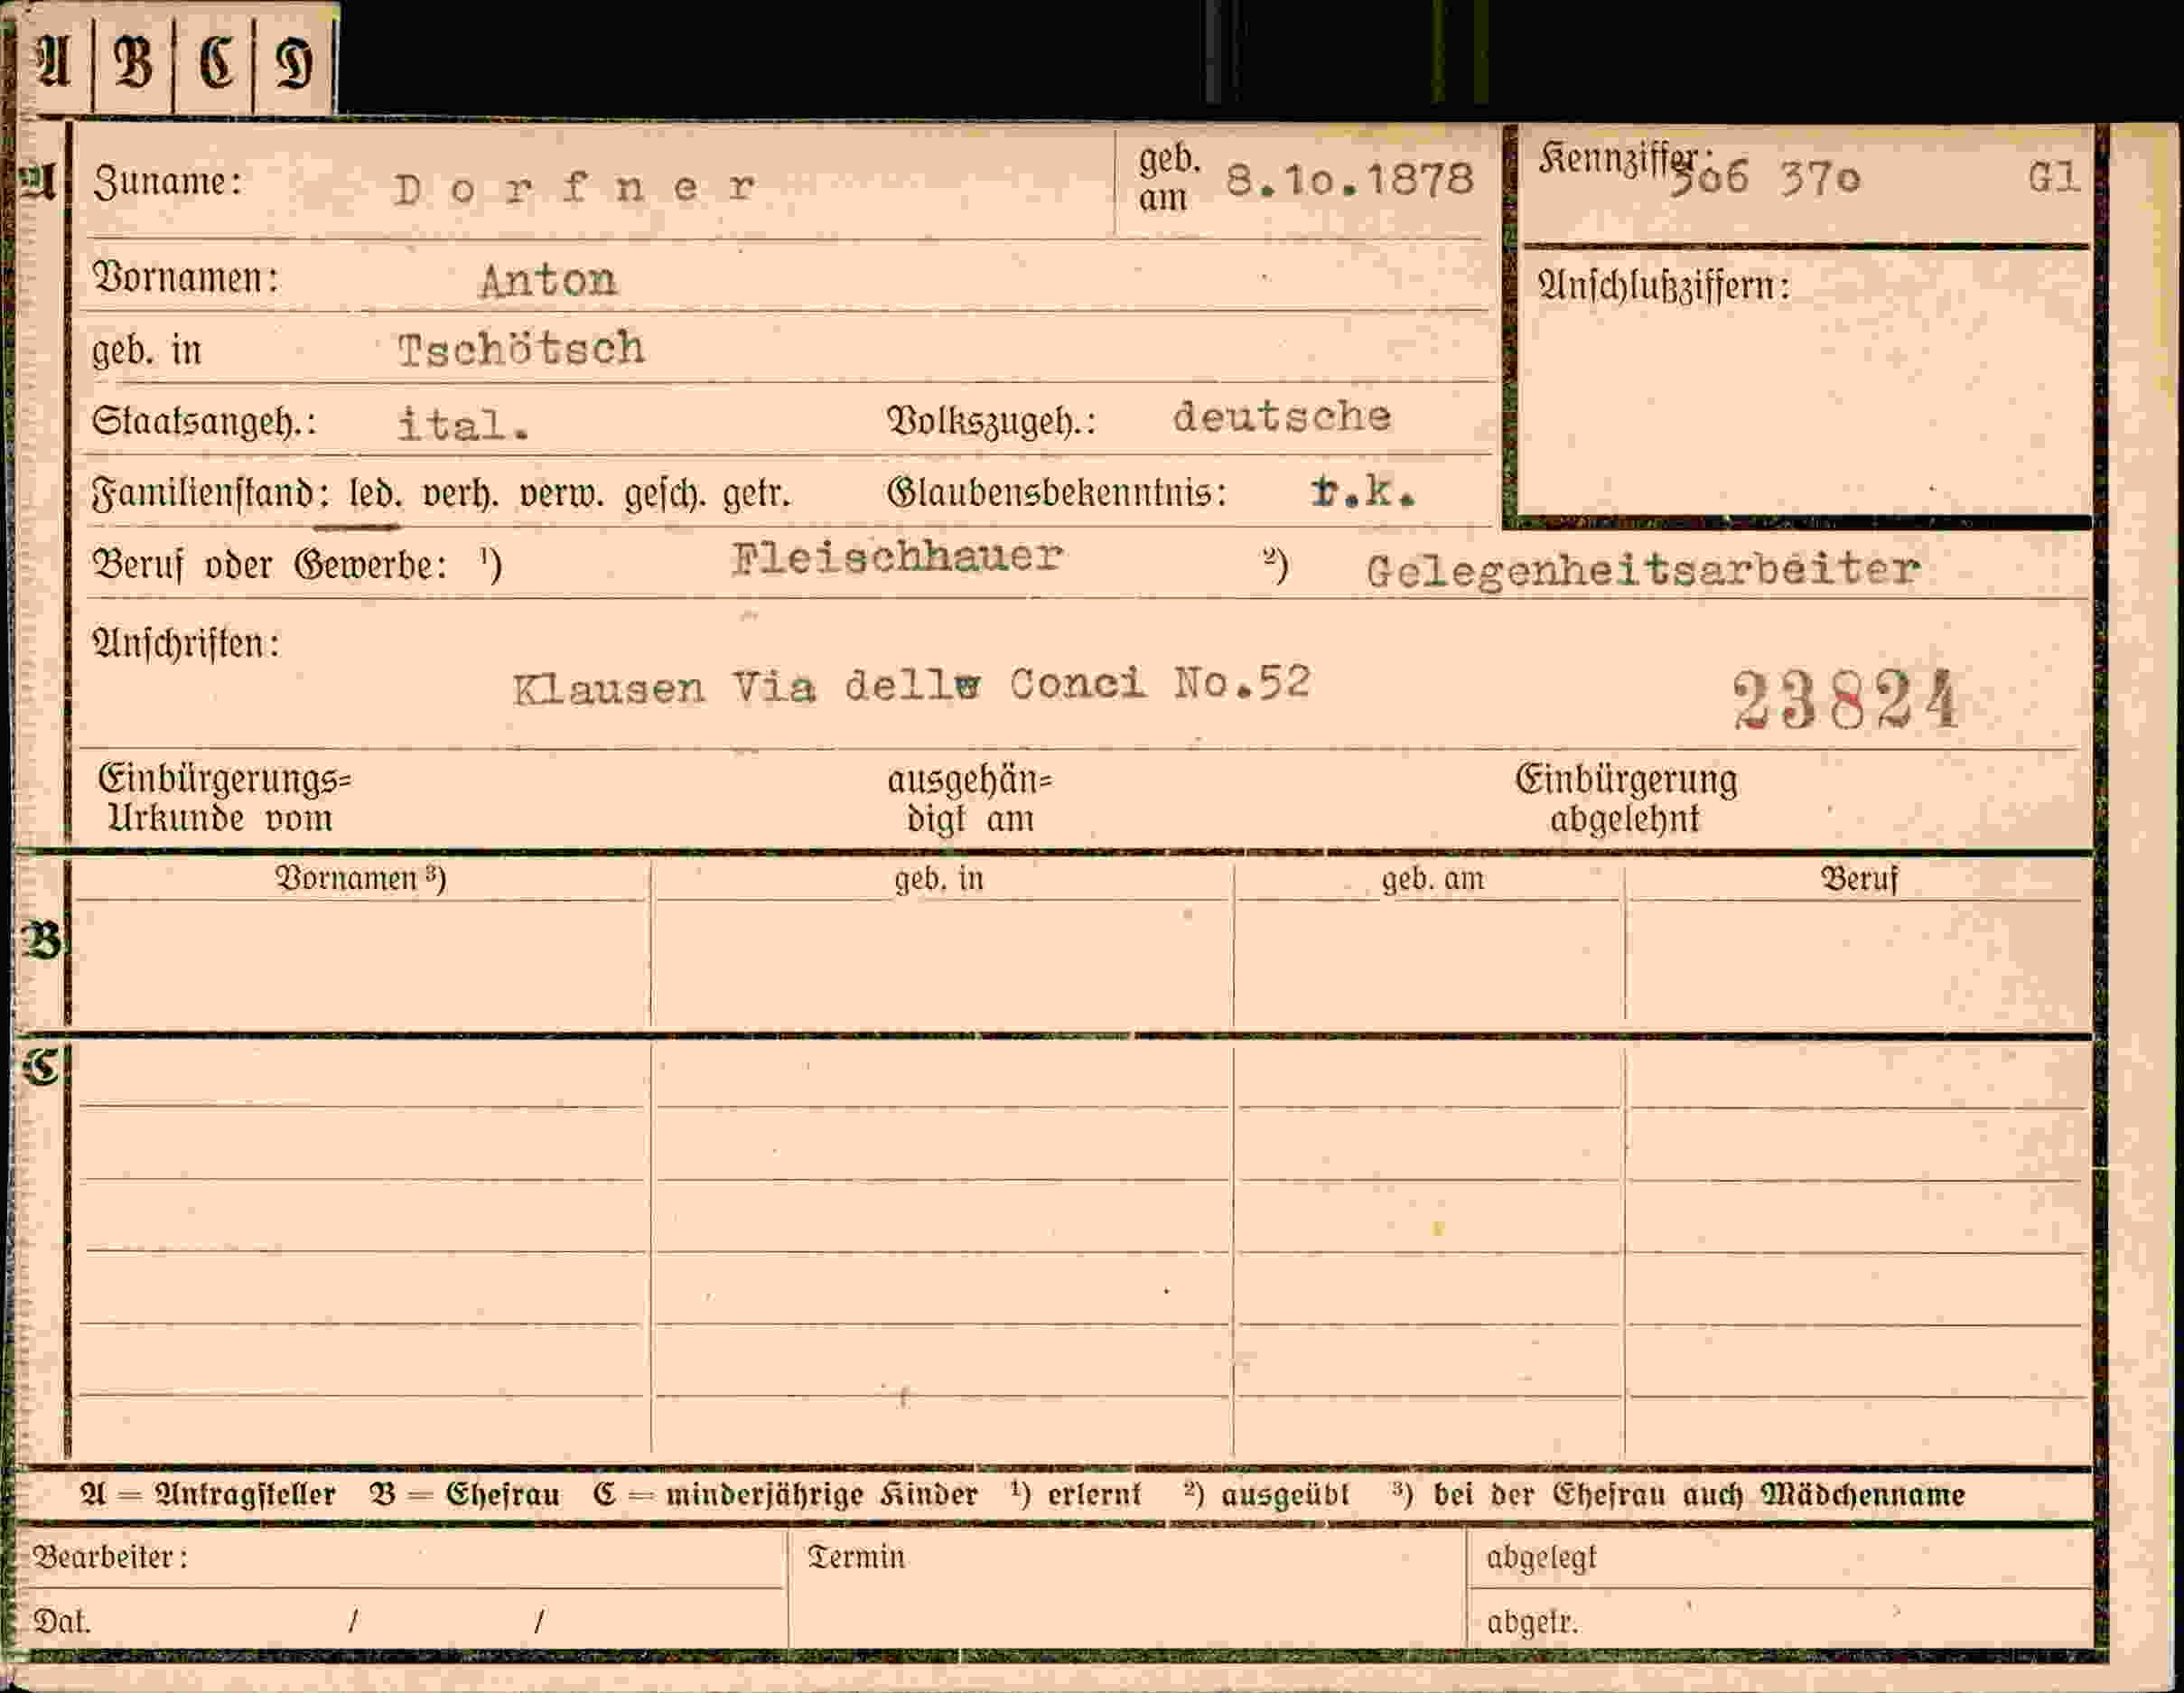Click the legend 'B = Ehefrau'
Image resolution: width=2184 pixels, height=1693 pixels.
point(465,1495)
